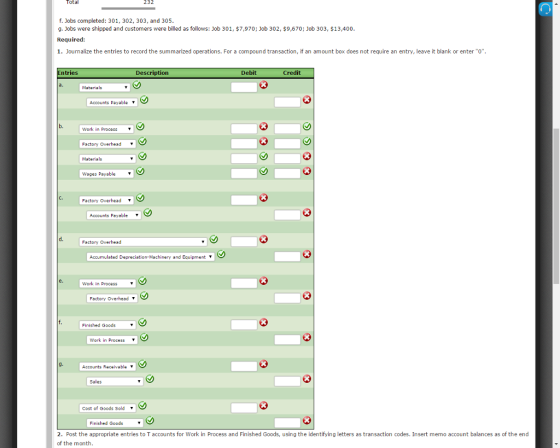
Task: Open the Cost of Goods Sold dropdown
Action: [107, 408]
